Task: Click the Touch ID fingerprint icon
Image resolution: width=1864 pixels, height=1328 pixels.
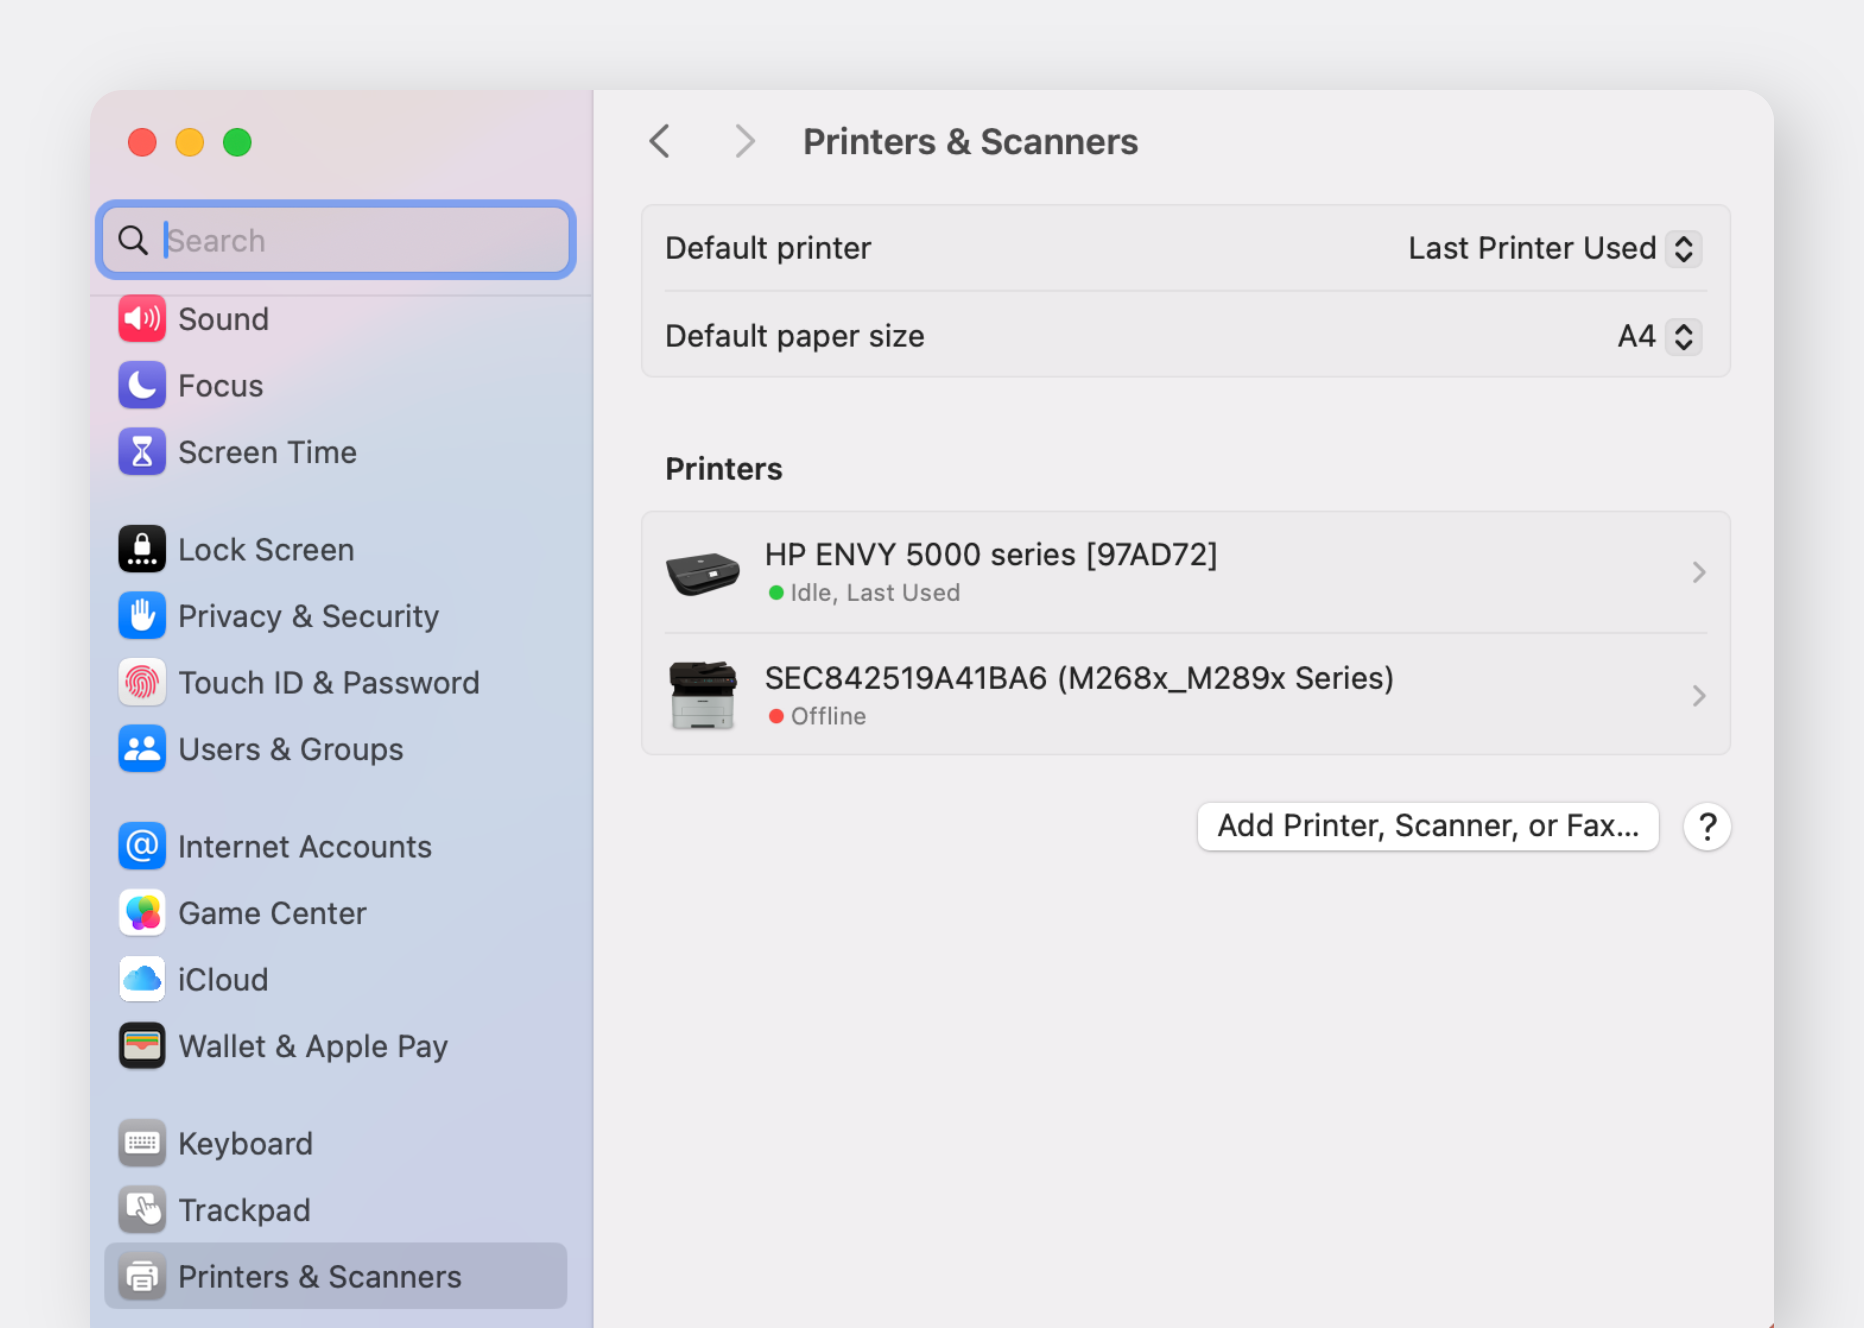Action: pyautogui.click(x=142, y=683)
